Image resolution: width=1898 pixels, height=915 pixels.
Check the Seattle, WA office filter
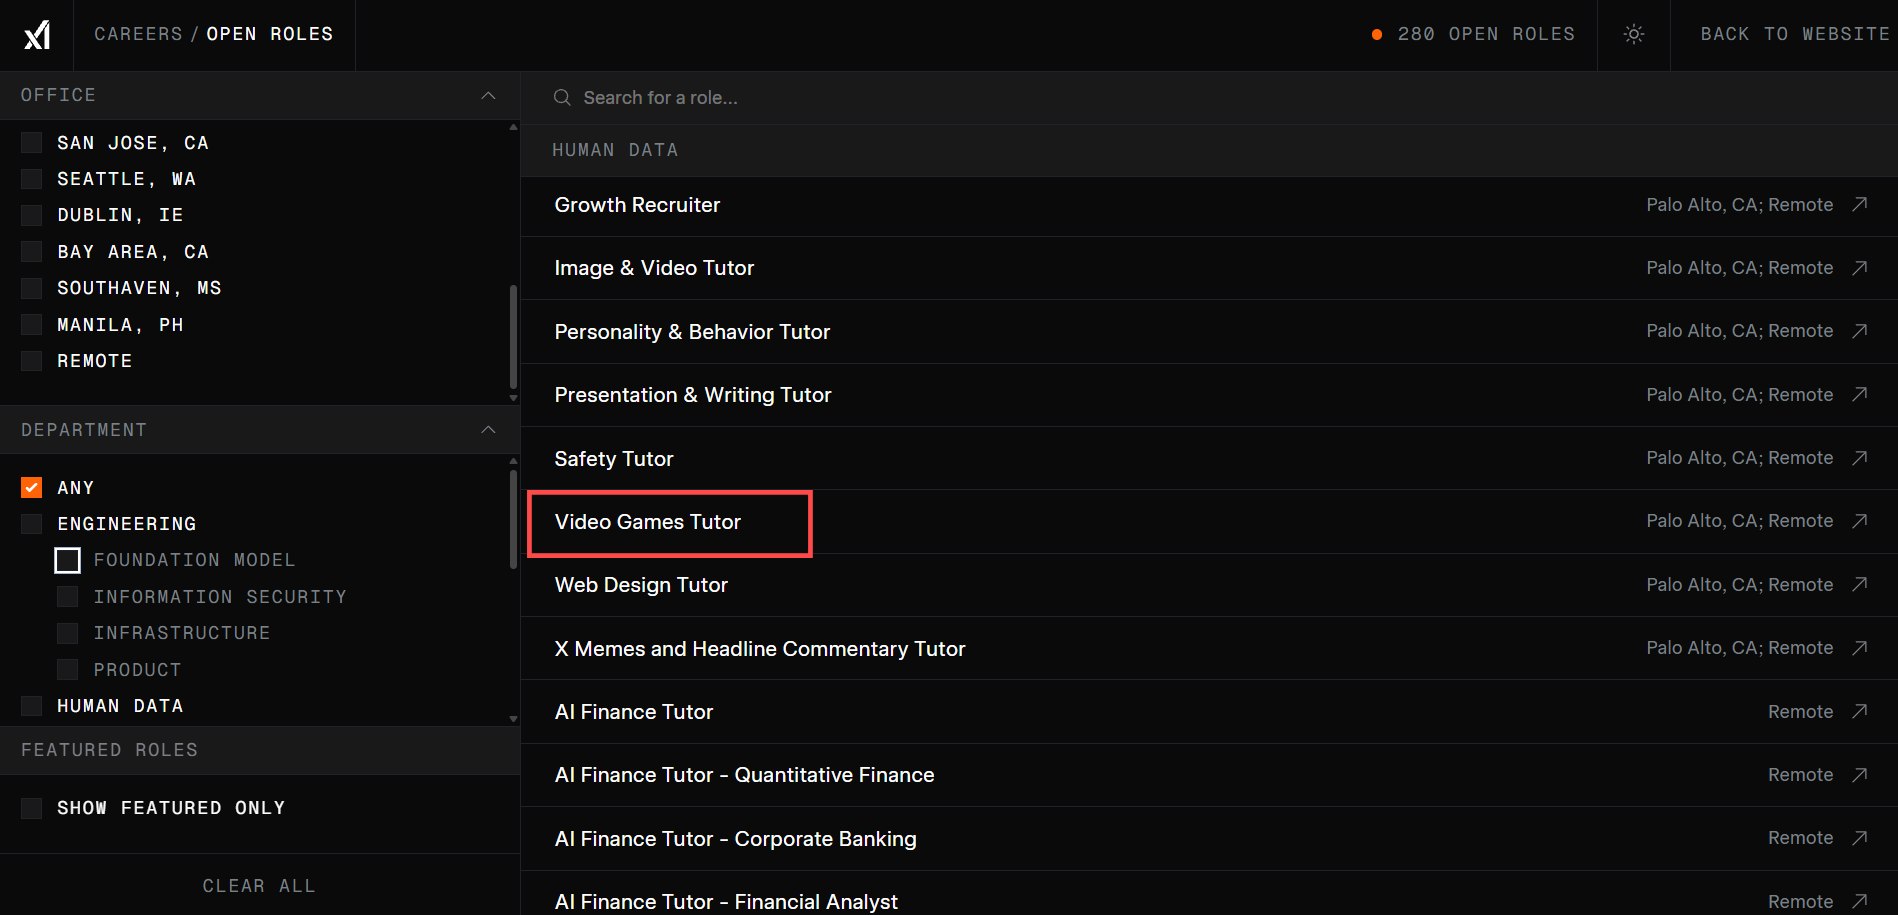pos(32,179)
